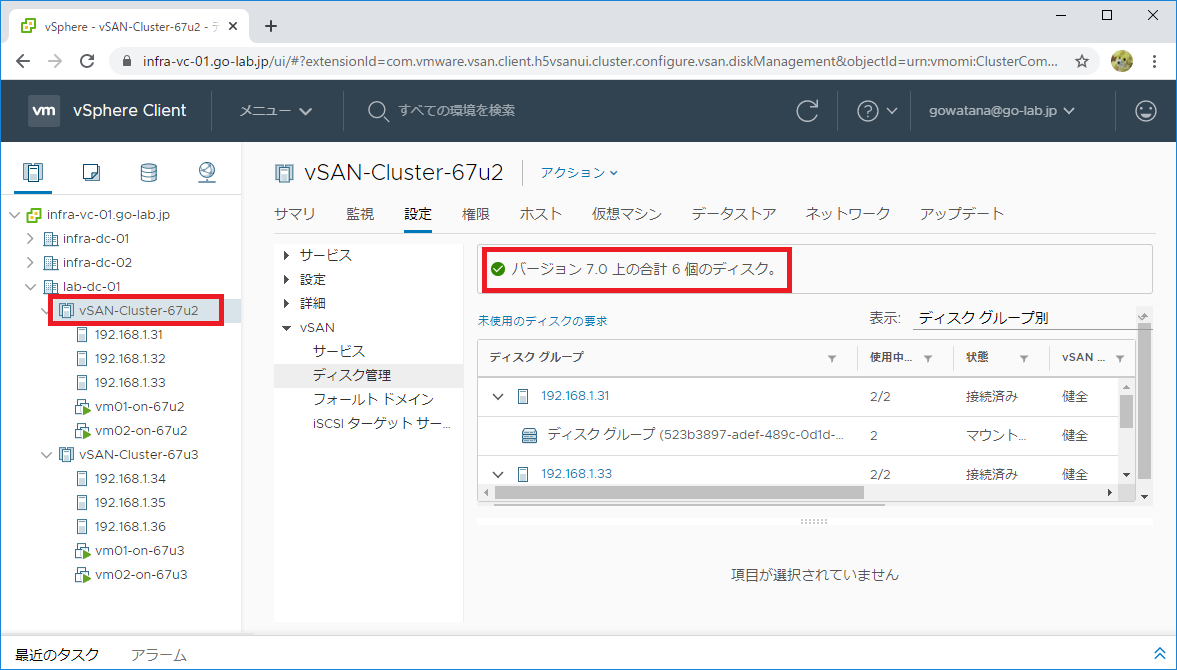Expand infra-dc-01 datacenter node
Screen dimensions: 1177x670
(x=30, y=239)
